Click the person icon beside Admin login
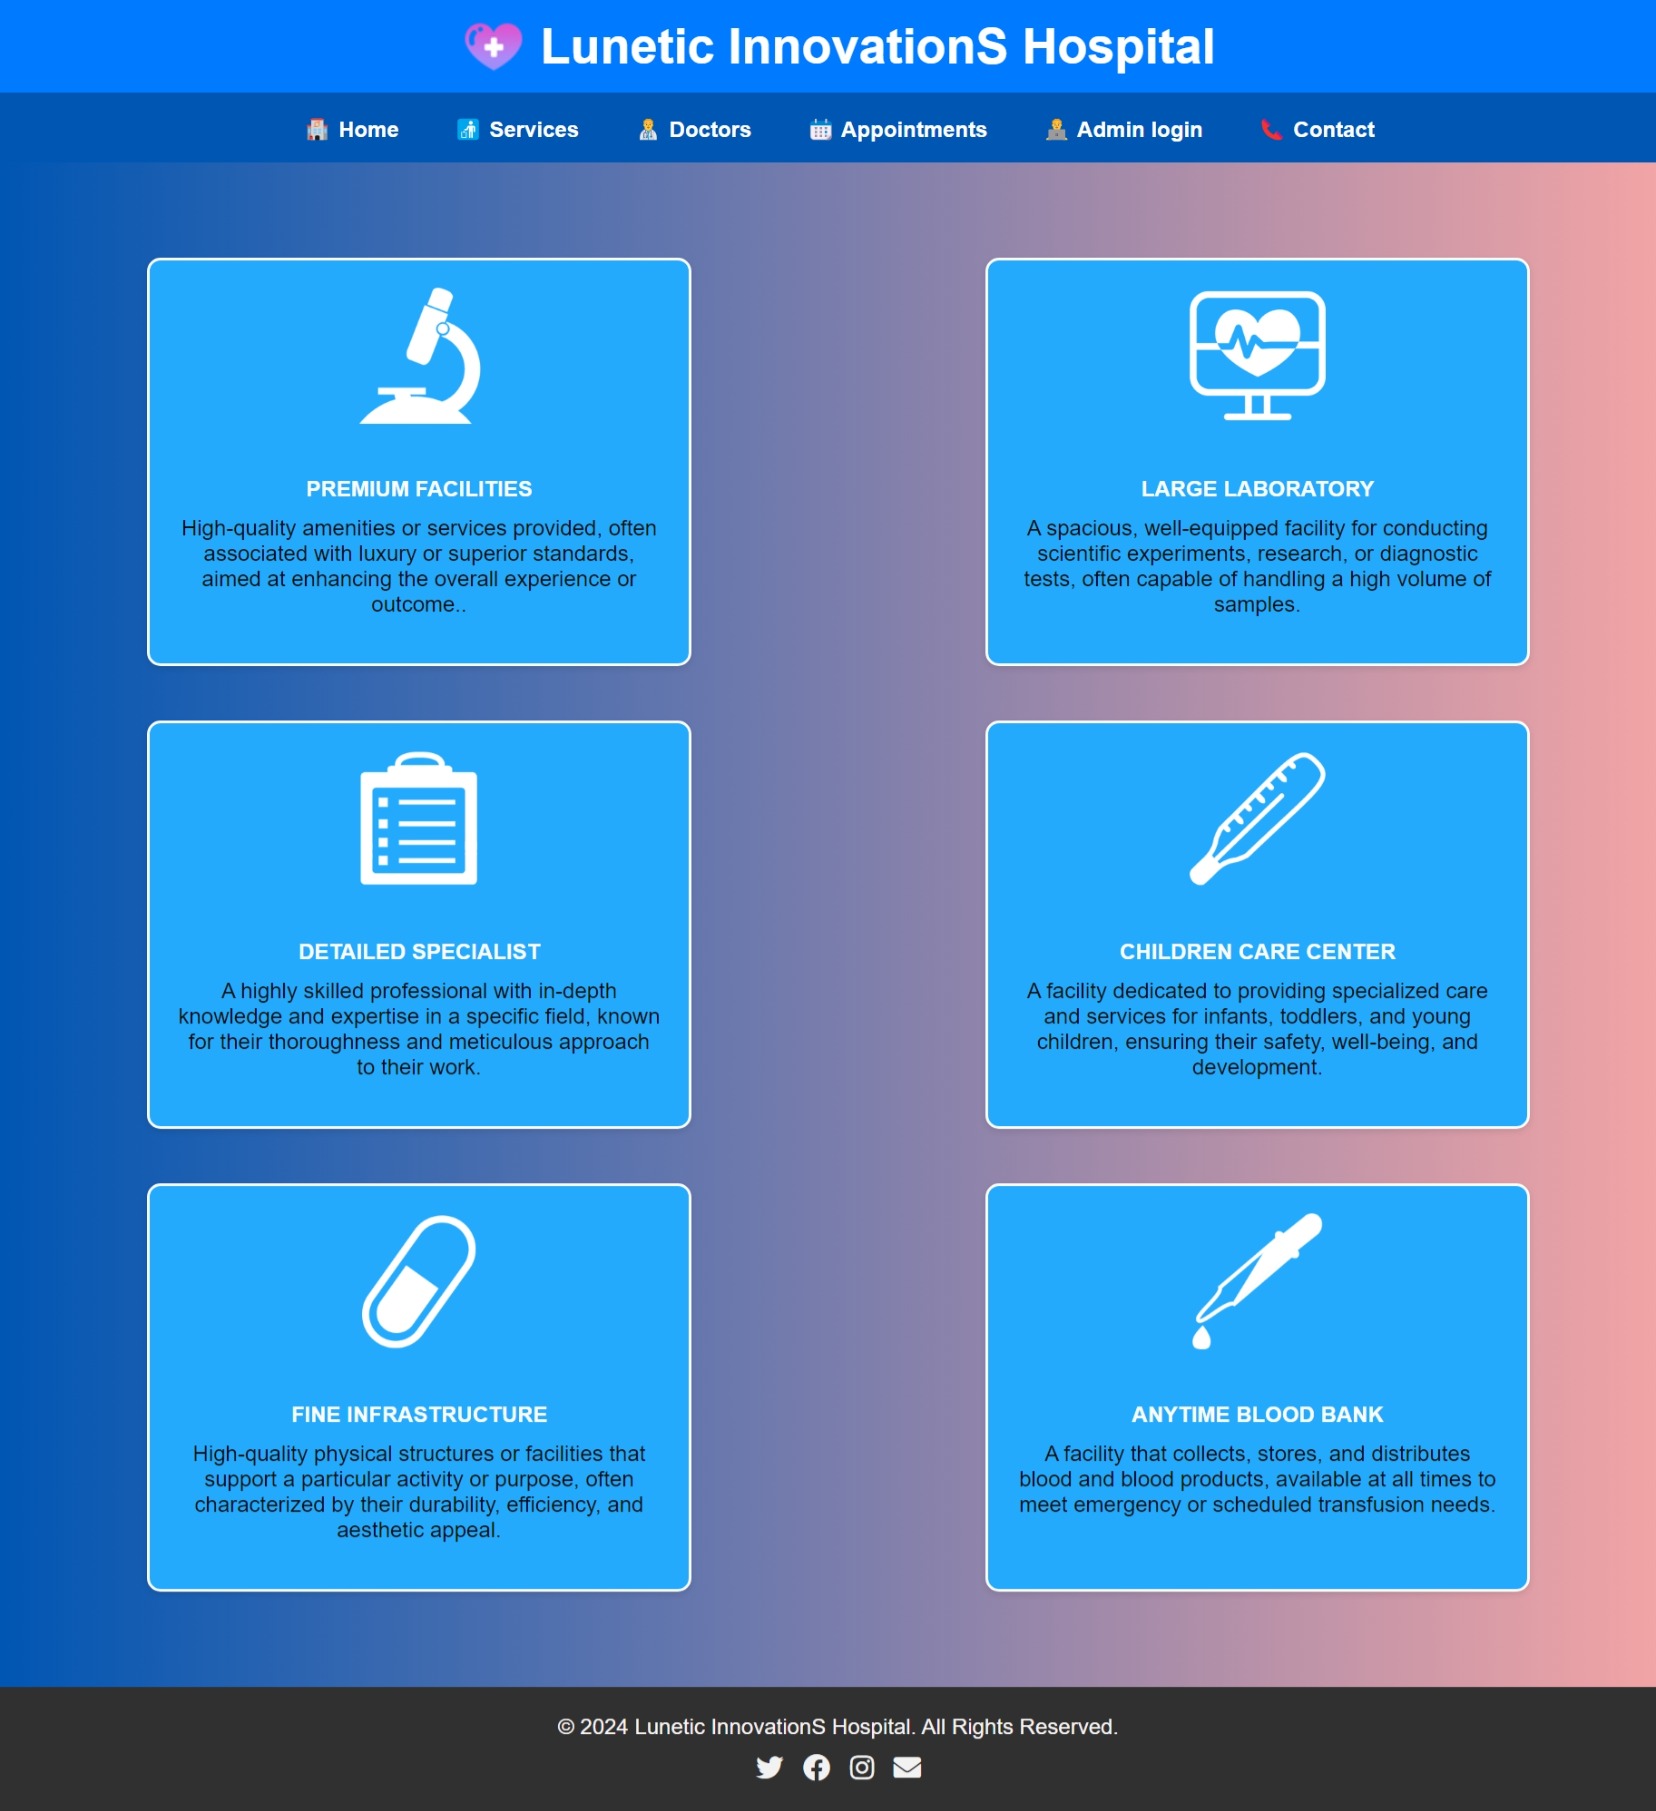1656x1811 pixels. pos(1056,129)
